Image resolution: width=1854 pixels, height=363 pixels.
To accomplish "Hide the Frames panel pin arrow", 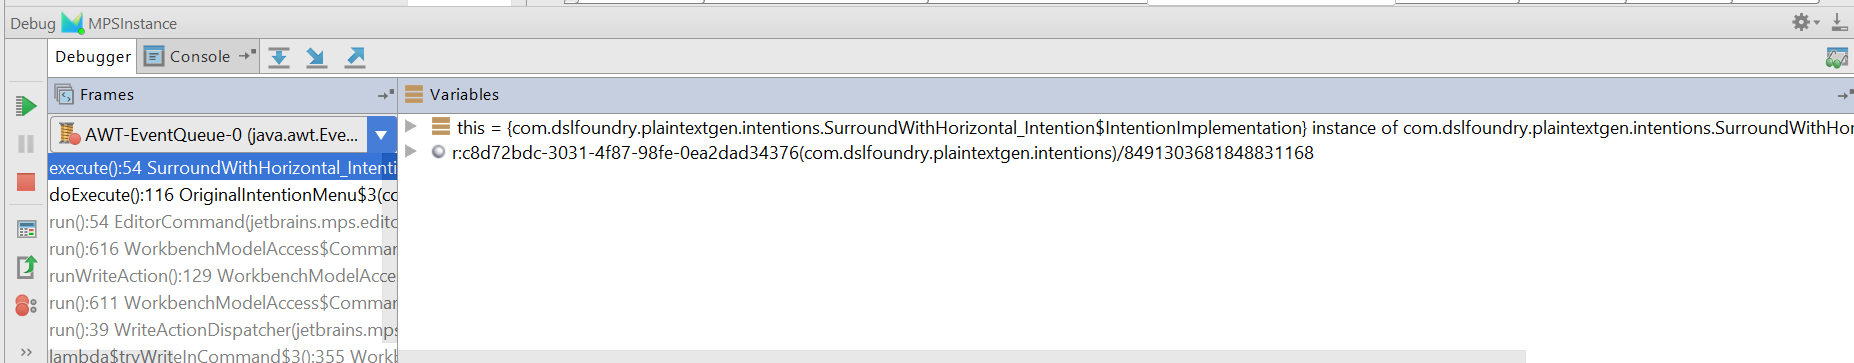I will (x=385, y=95).
